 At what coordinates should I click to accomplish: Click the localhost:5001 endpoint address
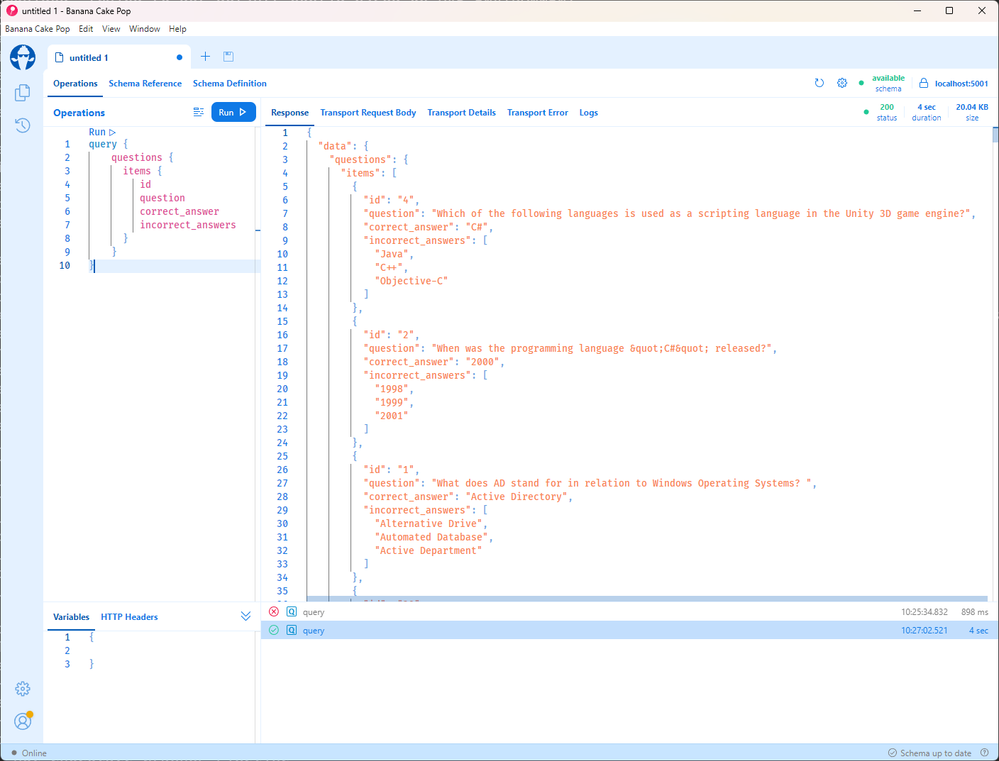click(x=961, y=83)
